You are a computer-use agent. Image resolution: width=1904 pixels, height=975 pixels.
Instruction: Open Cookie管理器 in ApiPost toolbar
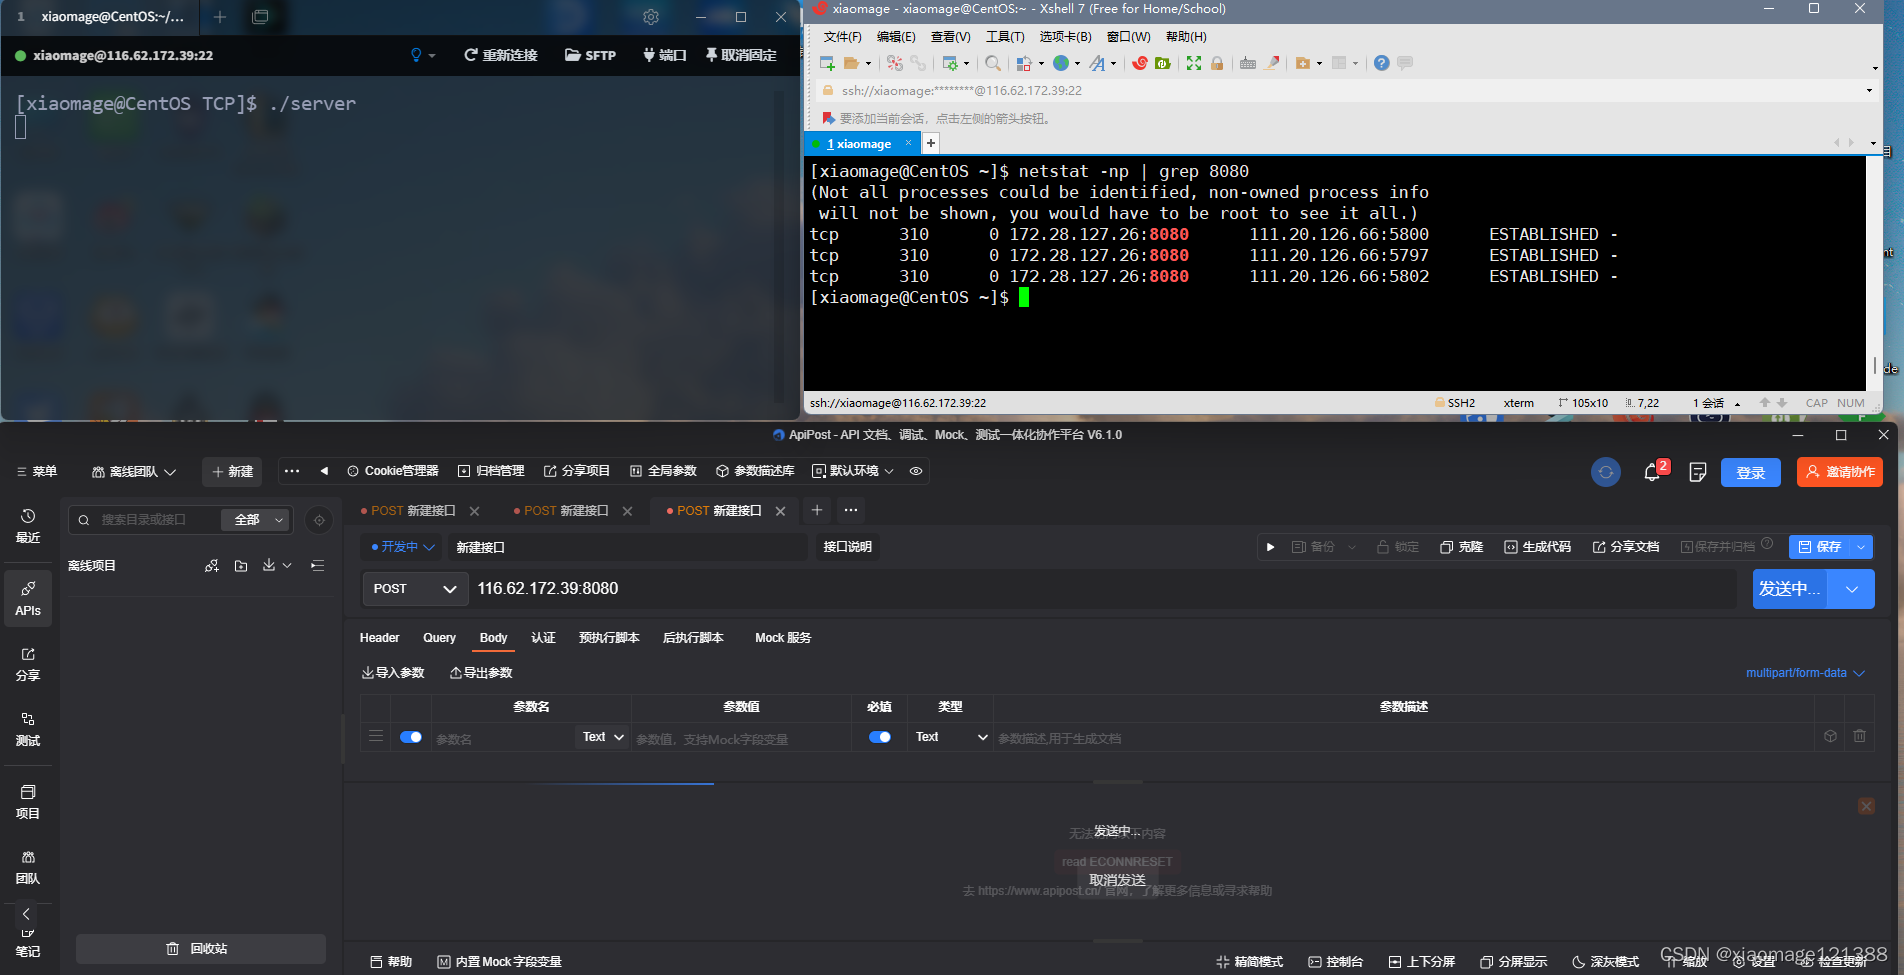(392, 471)
